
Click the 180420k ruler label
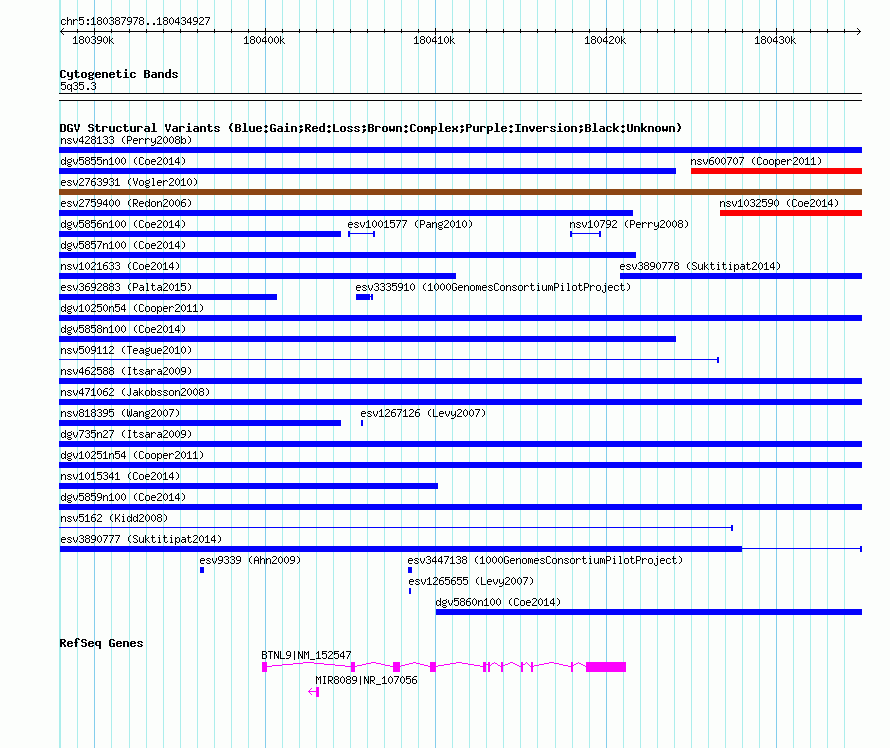[x=605, y=40]
